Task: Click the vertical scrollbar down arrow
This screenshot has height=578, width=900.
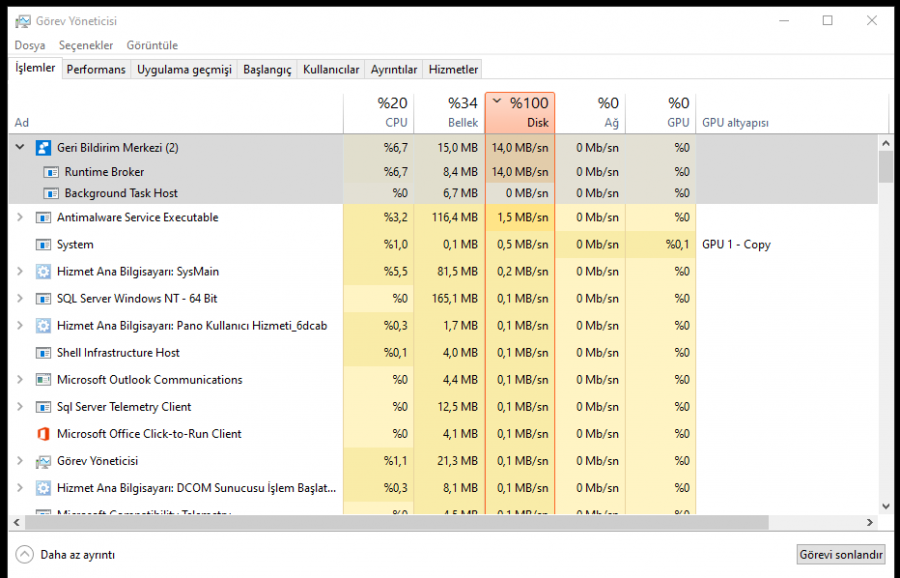Action: (x=886, y=507)
